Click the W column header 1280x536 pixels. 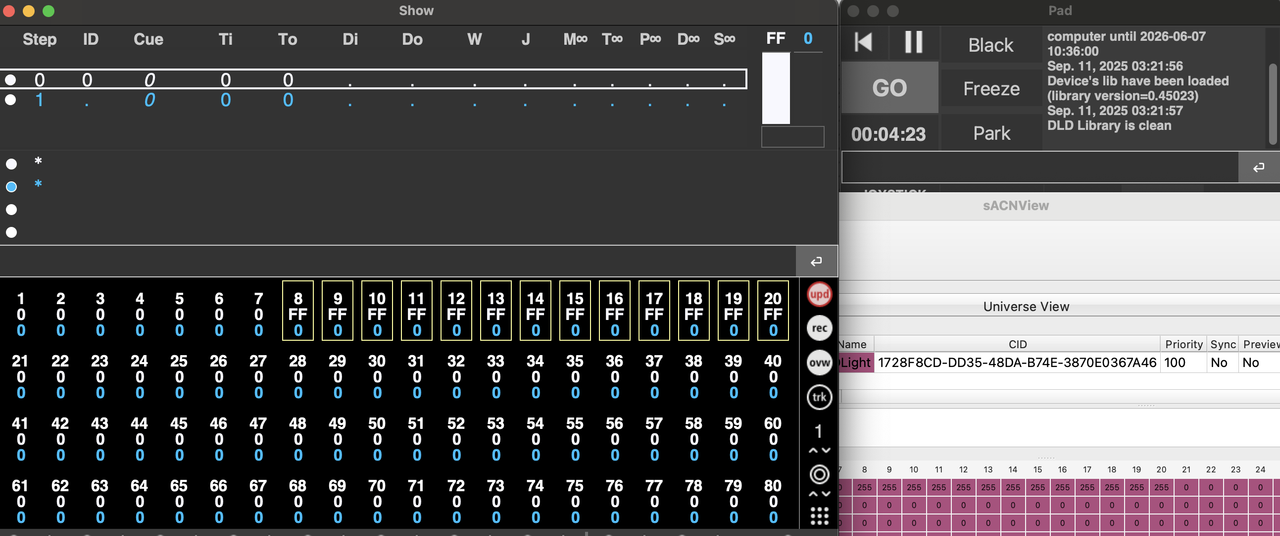pyautogui.click(x=474, y=39)
